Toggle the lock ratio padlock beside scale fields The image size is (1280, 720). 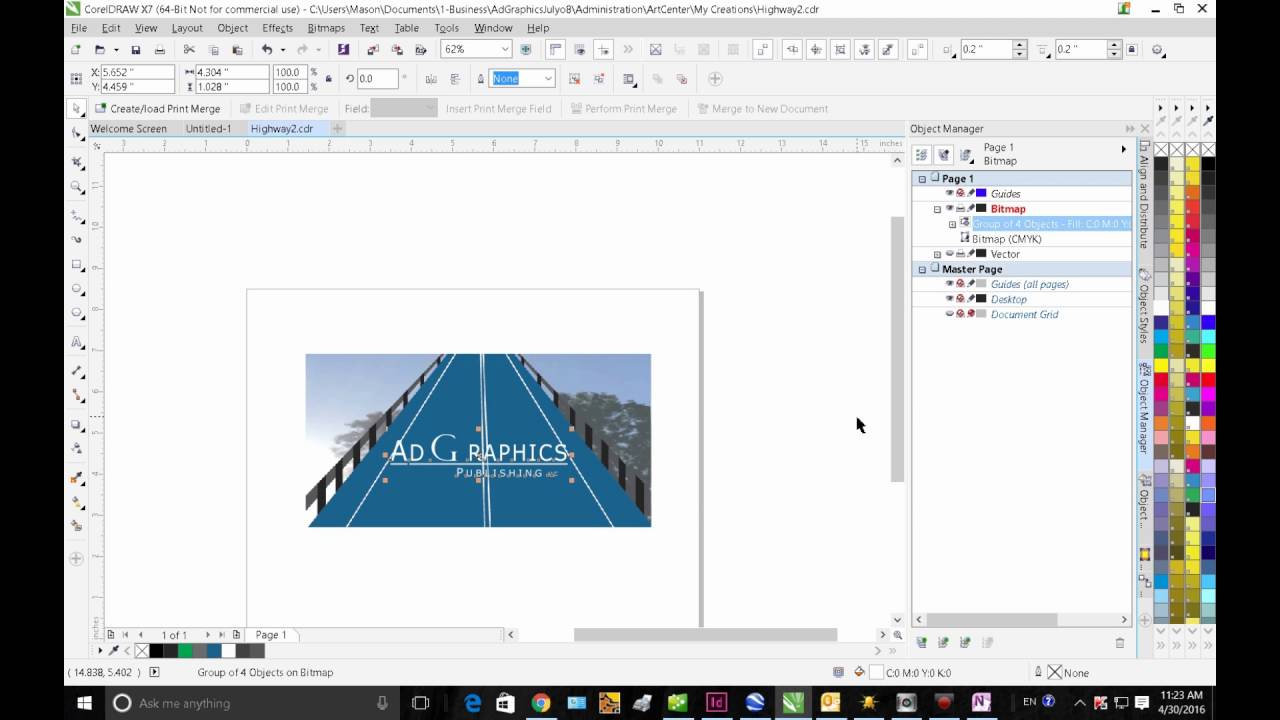(328, 78)
